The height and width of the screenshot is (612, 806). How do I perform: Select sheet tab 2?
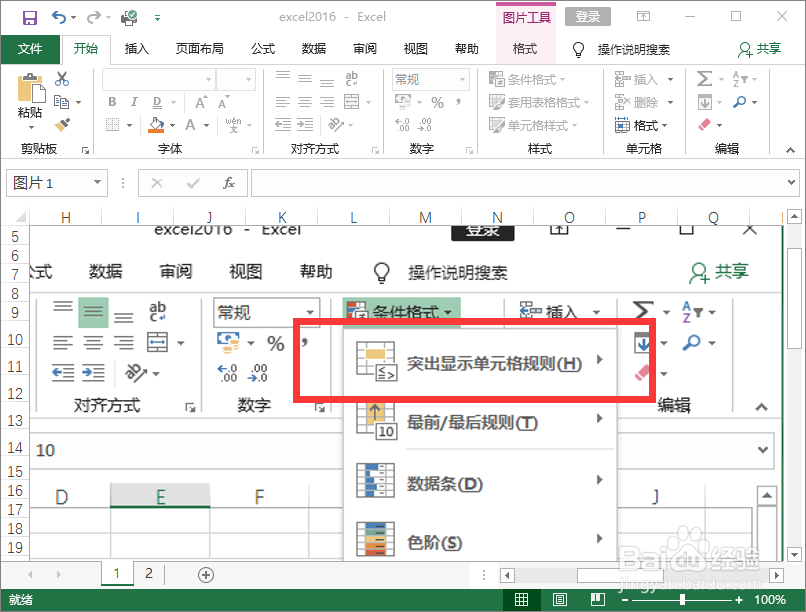coord(149,573)
